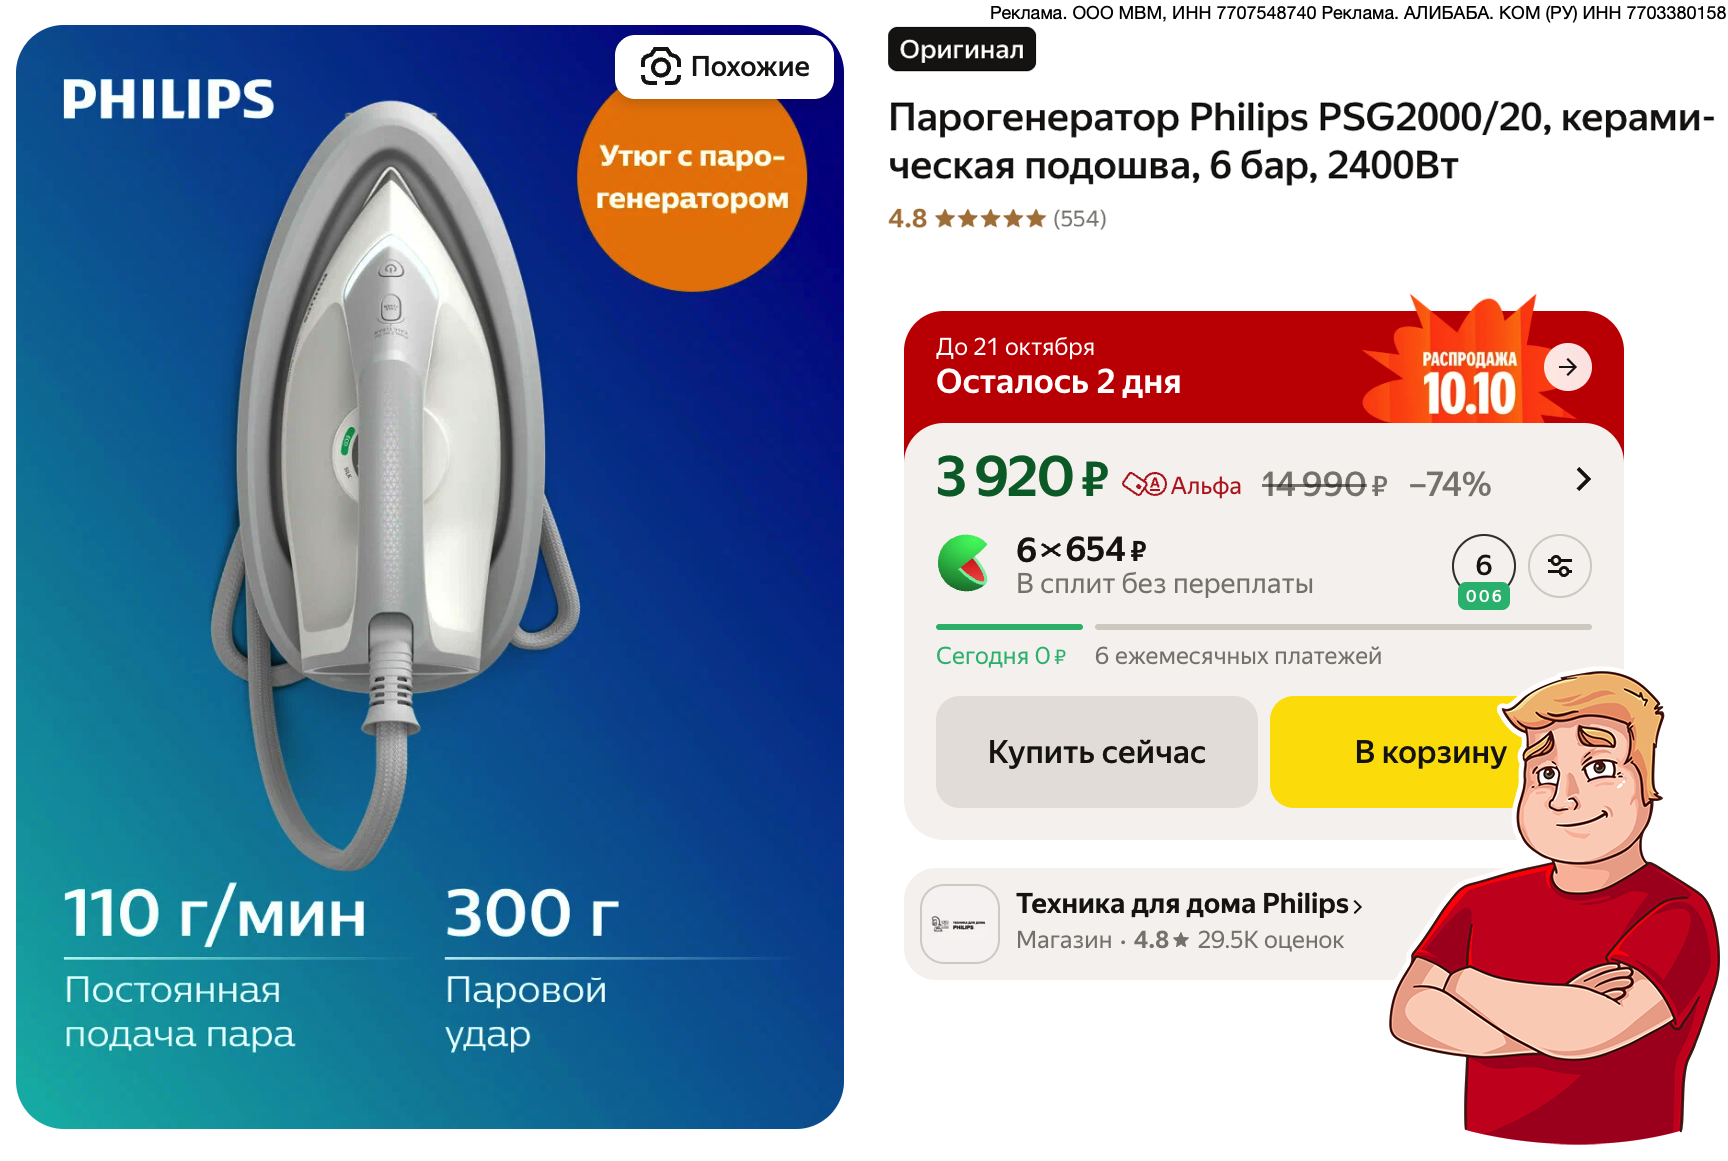The height and width of the screenshot is (1161, 1728).
Task: Click the five-star rating icons
Action: (x=990, y=219)
